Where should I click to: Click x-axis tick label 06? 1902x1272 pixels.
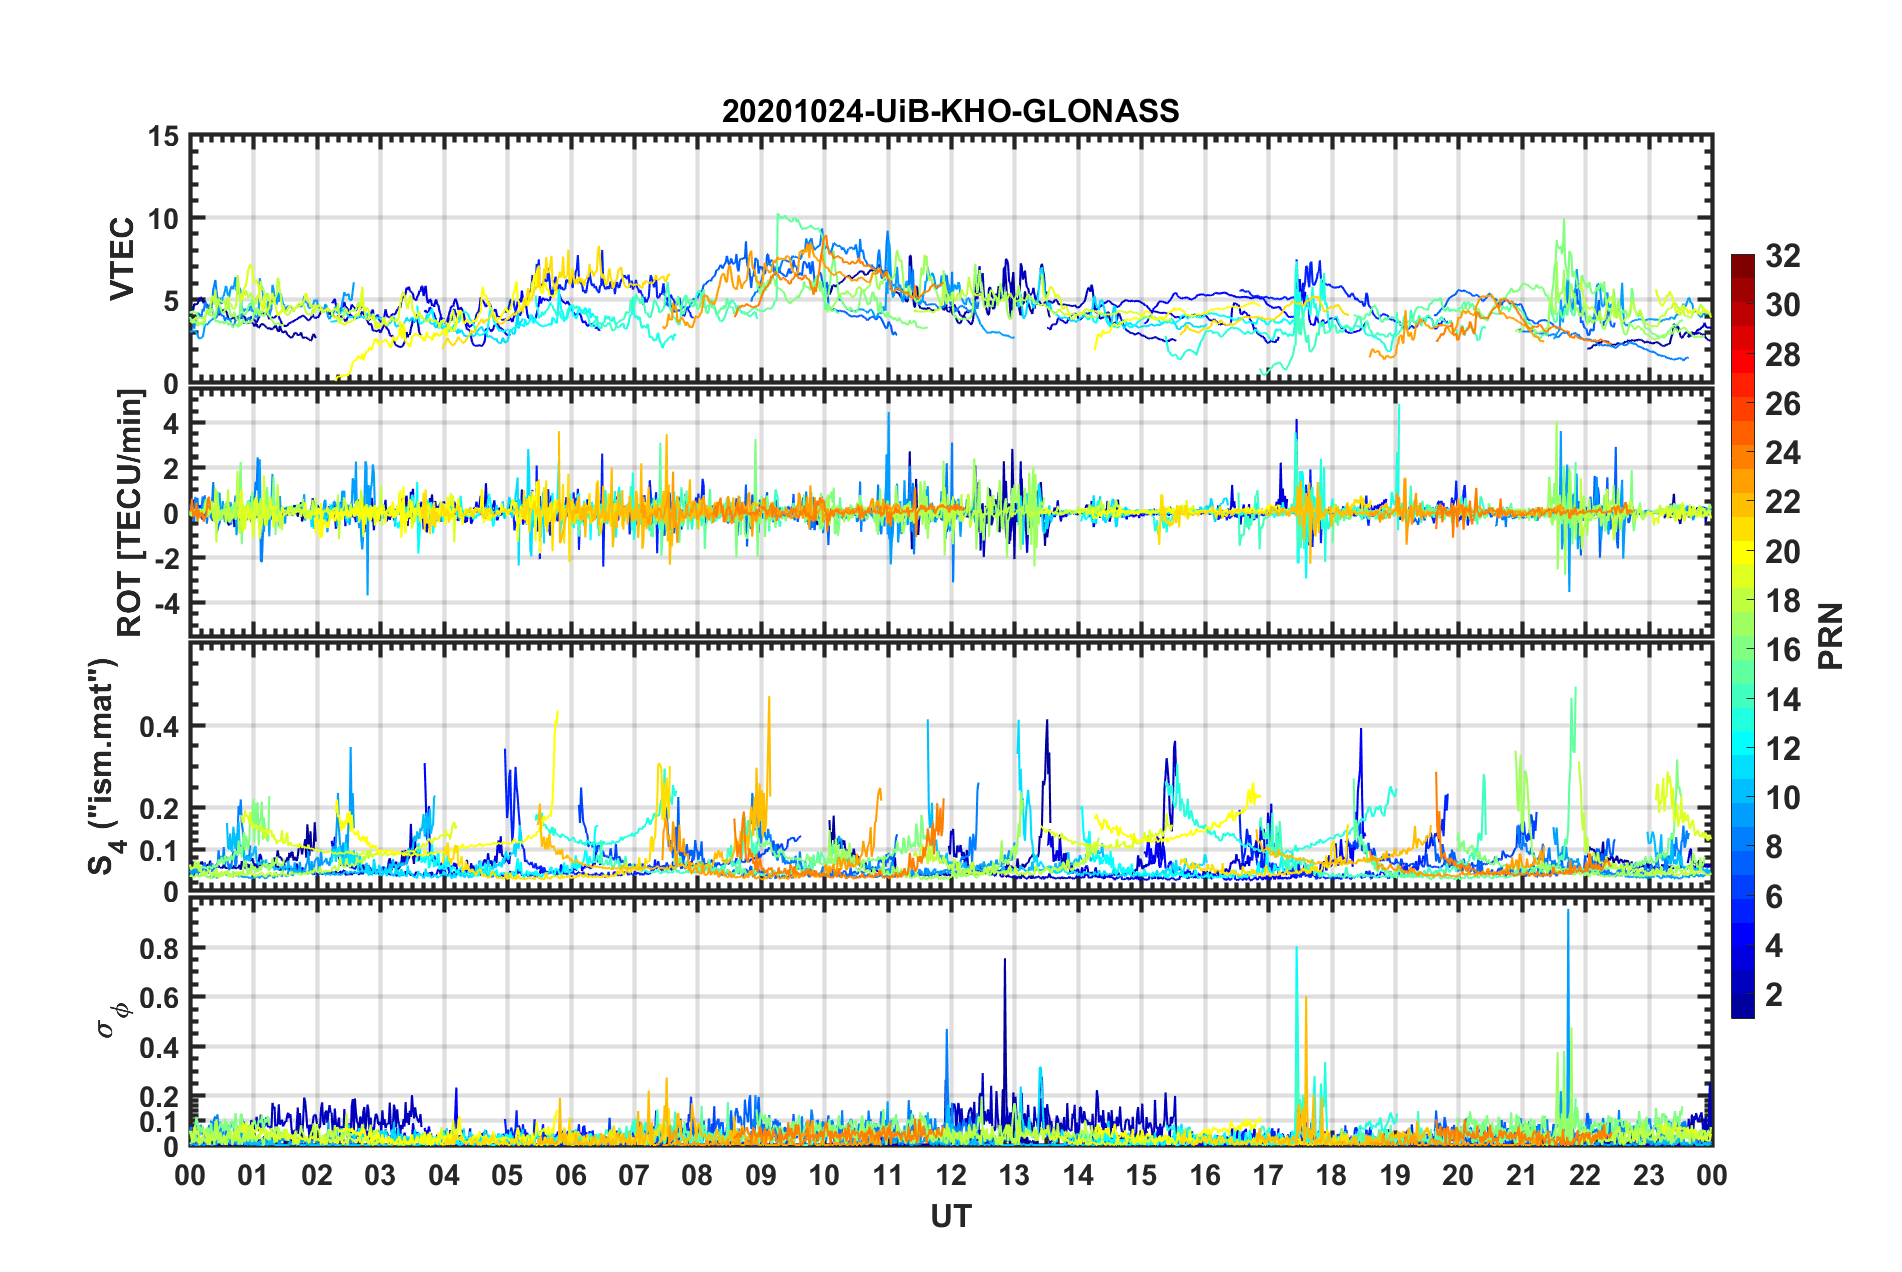571,1175
